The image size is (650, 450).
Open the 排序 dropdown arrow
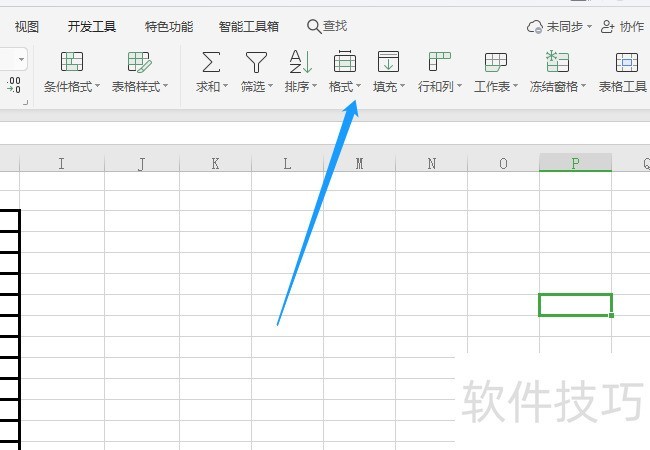pos(314,86)
